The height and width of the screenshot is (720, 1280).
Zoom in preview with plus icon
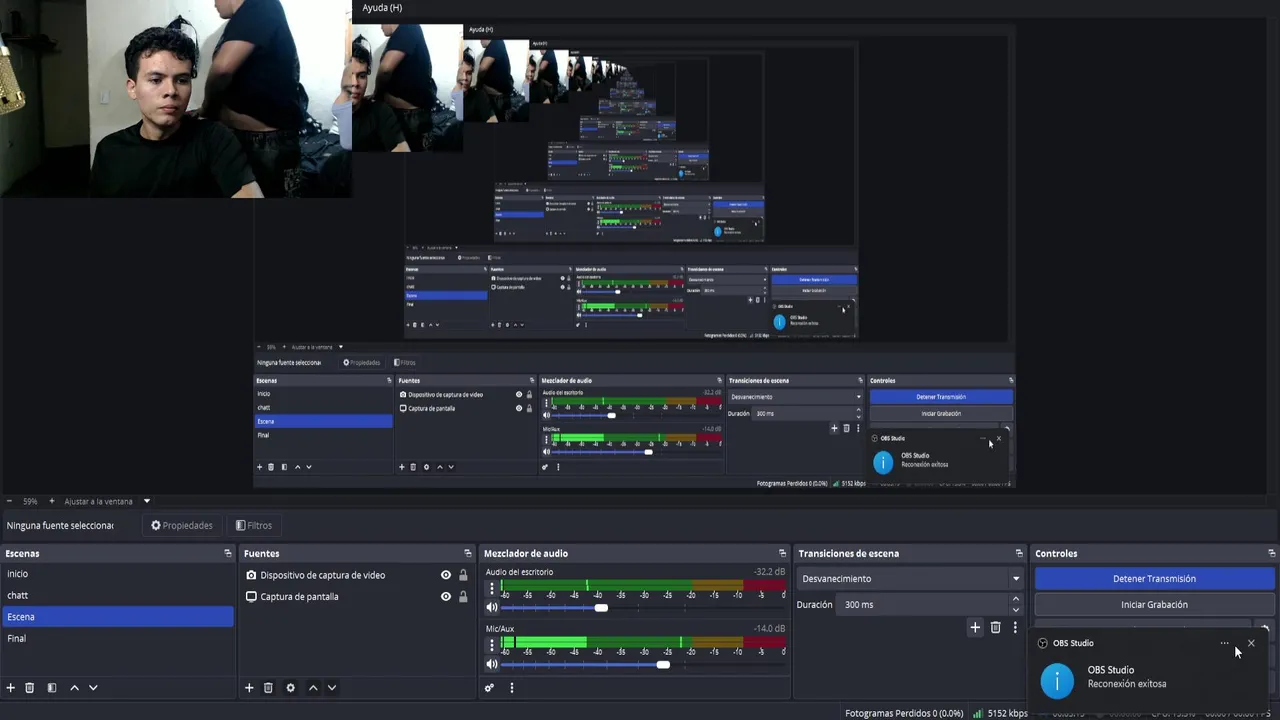[x=52, y=501]
